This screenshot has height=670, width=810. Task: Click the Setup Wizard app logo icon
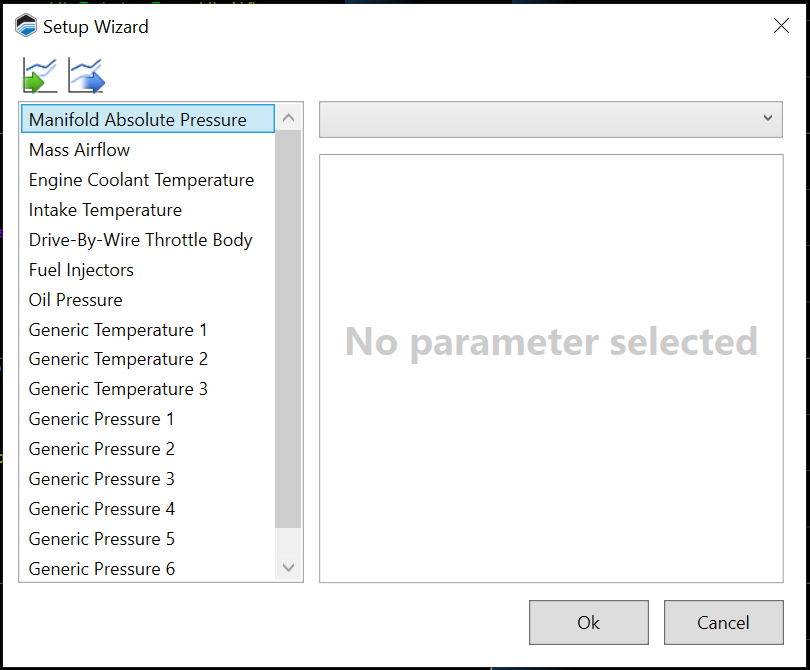(26, 27)
